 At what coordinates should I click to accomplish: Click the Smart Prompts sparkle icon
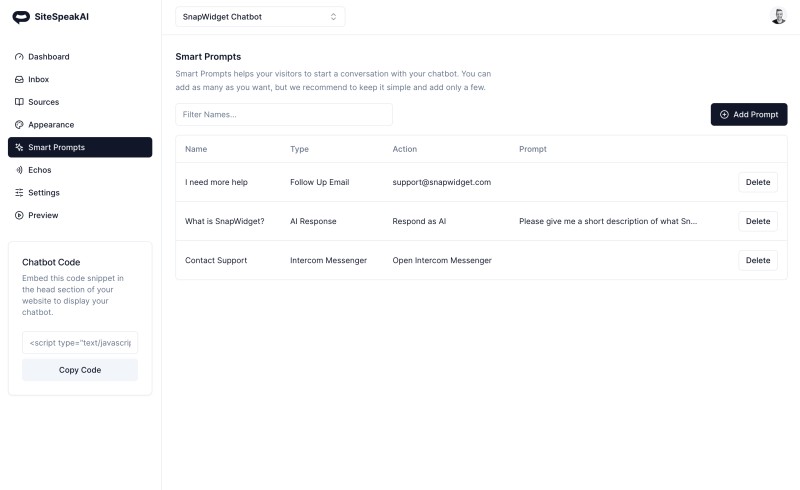coord(19,147)
